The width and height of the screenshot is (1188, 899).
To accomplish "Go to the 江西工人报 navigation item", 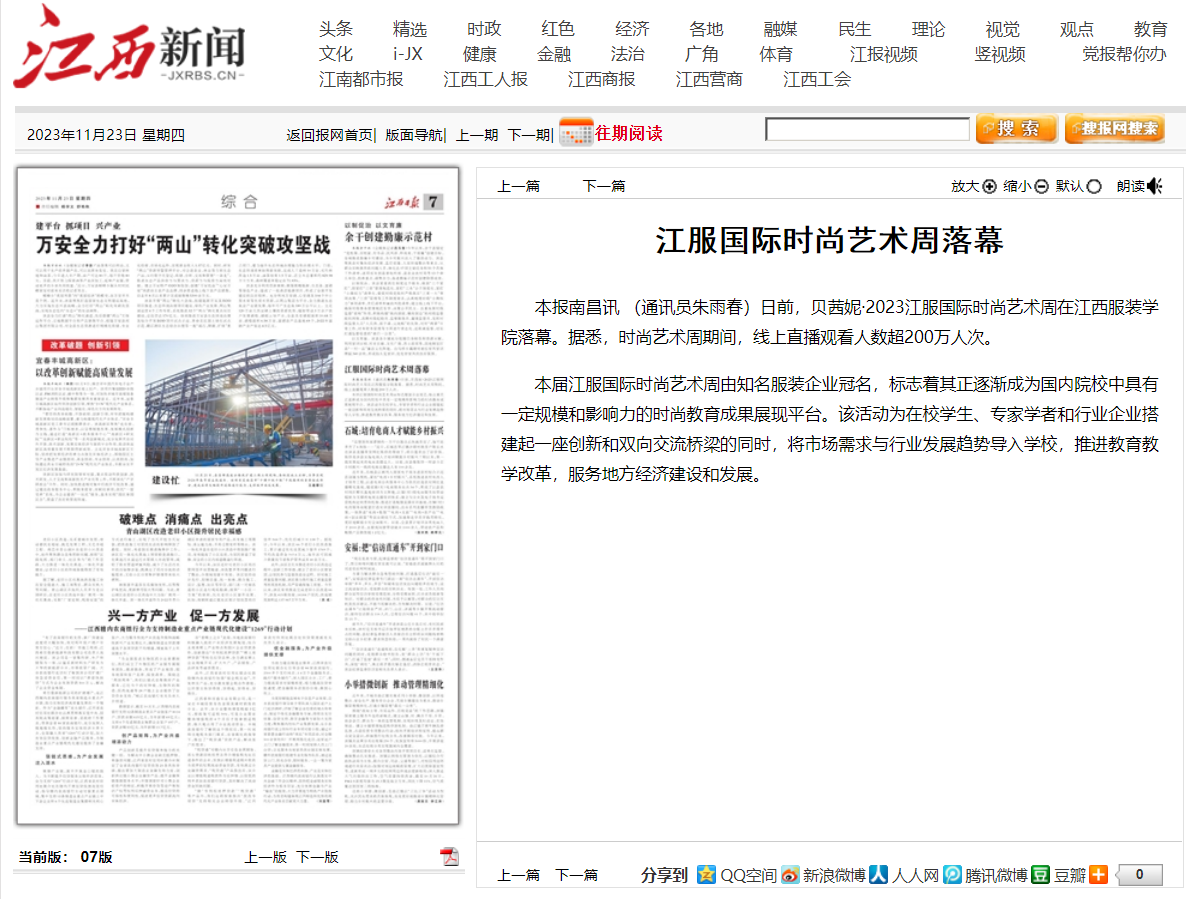I will pyautogui.click(x=485, y=79).
